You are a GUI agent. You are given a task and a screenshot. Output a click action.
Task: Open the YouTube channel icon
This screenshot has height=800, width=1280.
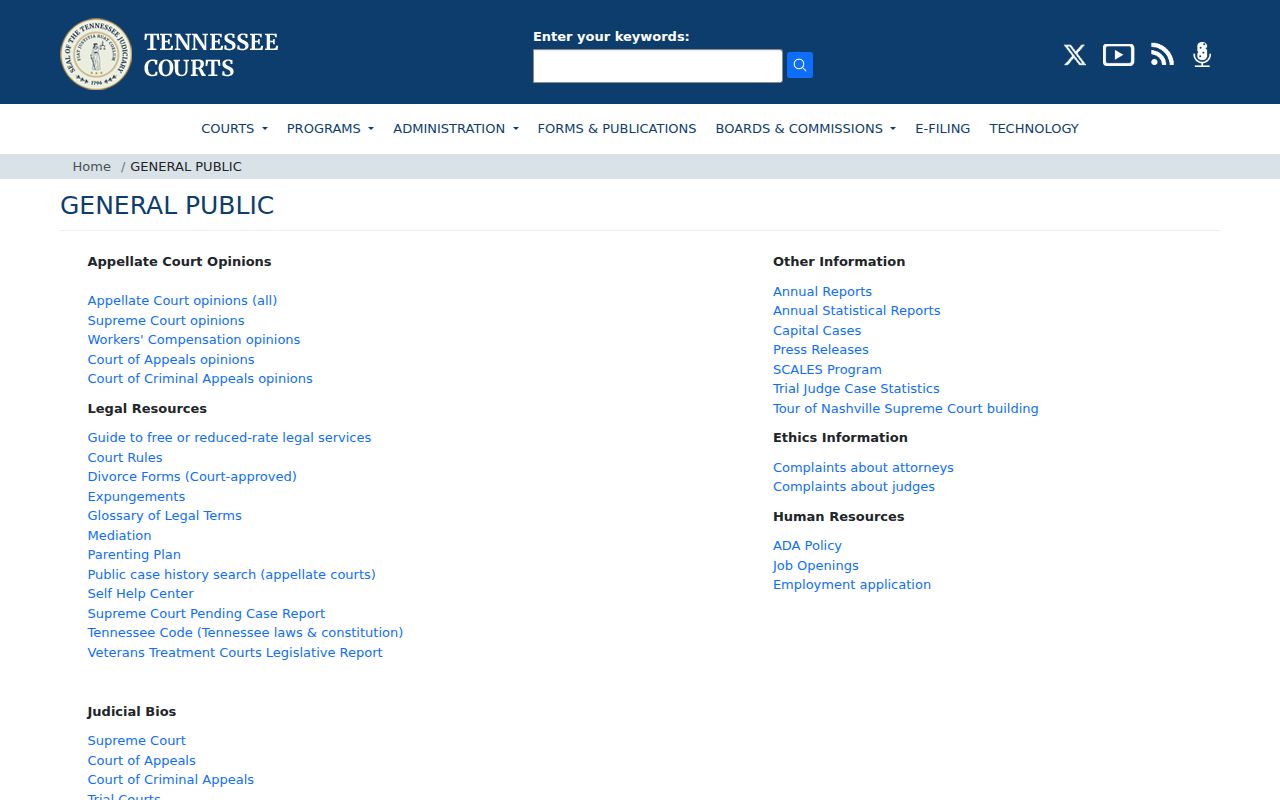[x=1118, y=55]
